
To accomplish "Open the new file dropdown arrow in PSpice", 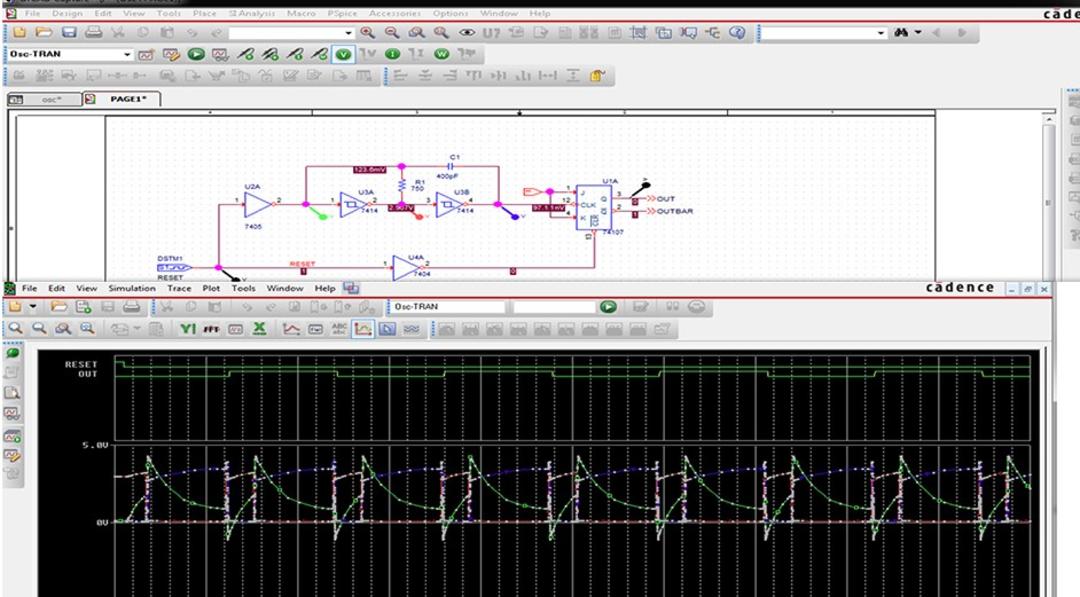I will (32, 306).
